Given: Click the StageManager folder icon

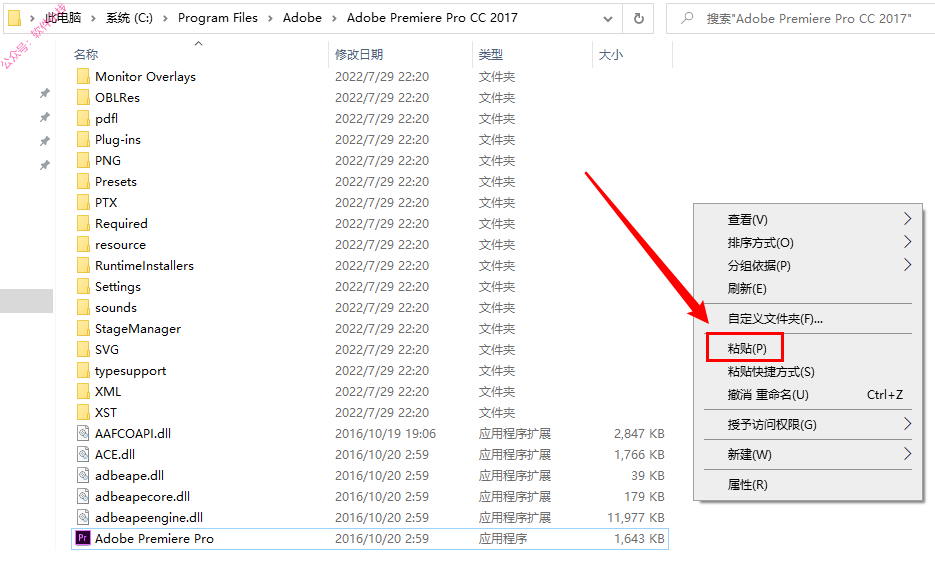Looking at the screenshot, I should click(x=83, y=329).
